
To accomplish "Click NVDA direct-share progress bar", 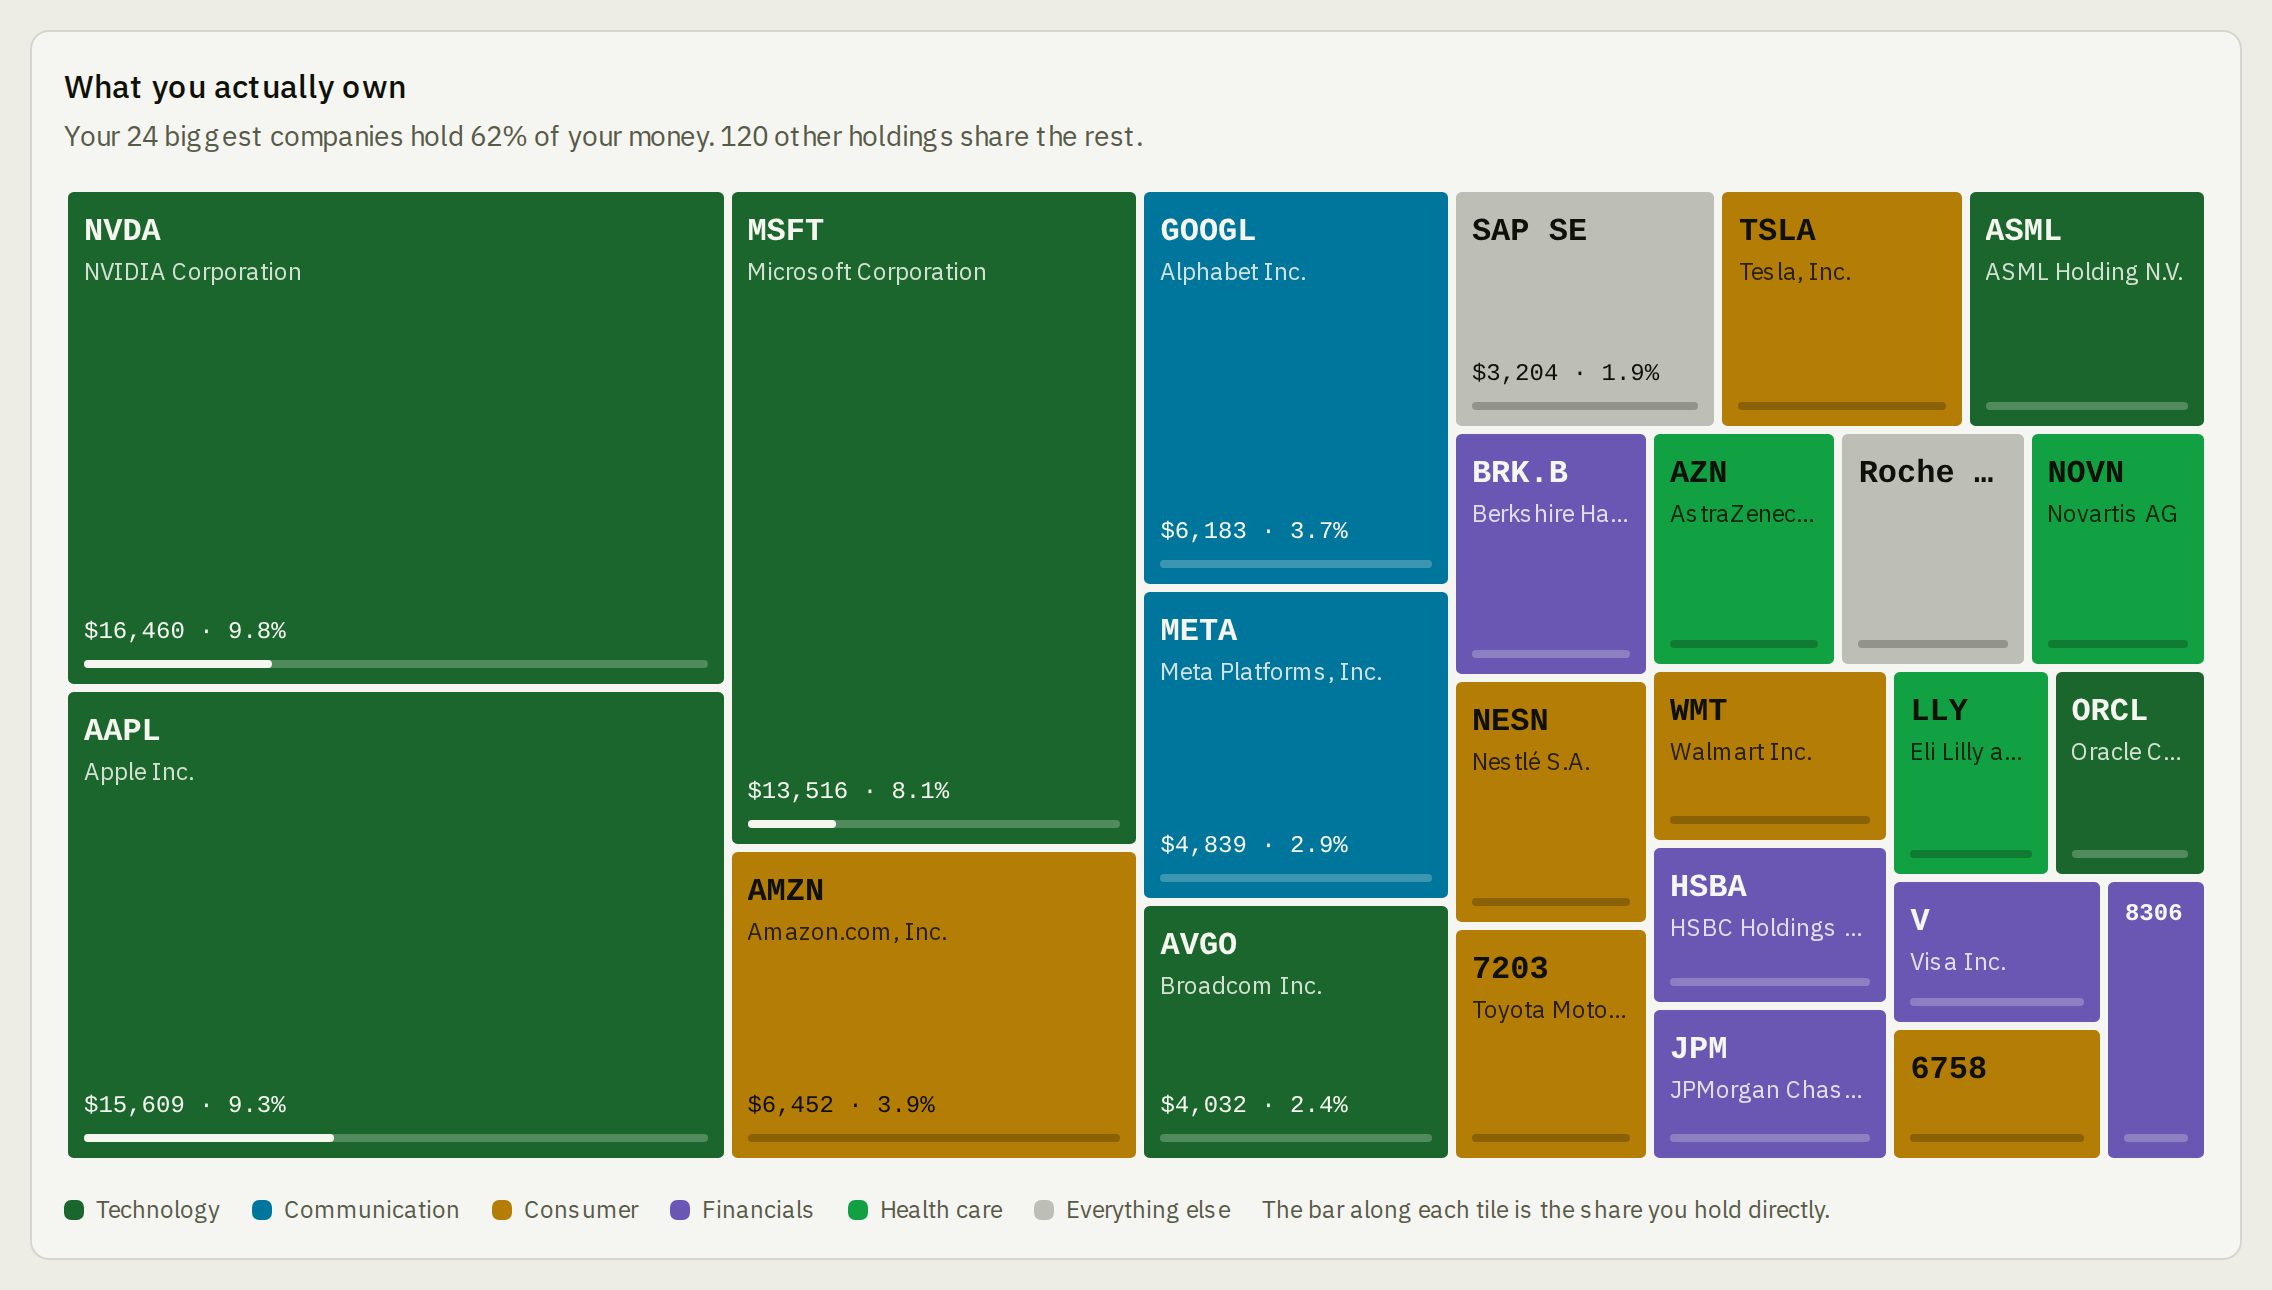I will pyautogui.click(x=396, y=664).
